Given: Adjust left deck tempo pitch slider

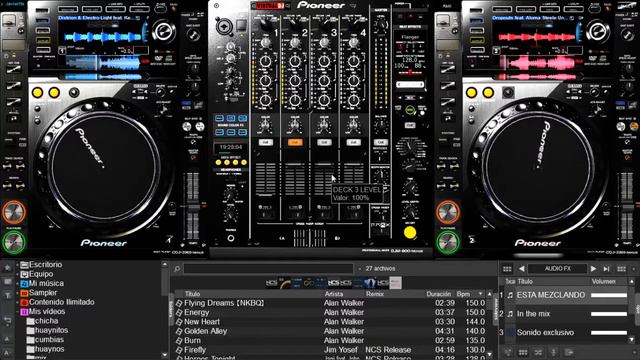Looking at the screenshot, I should [192, 207].
